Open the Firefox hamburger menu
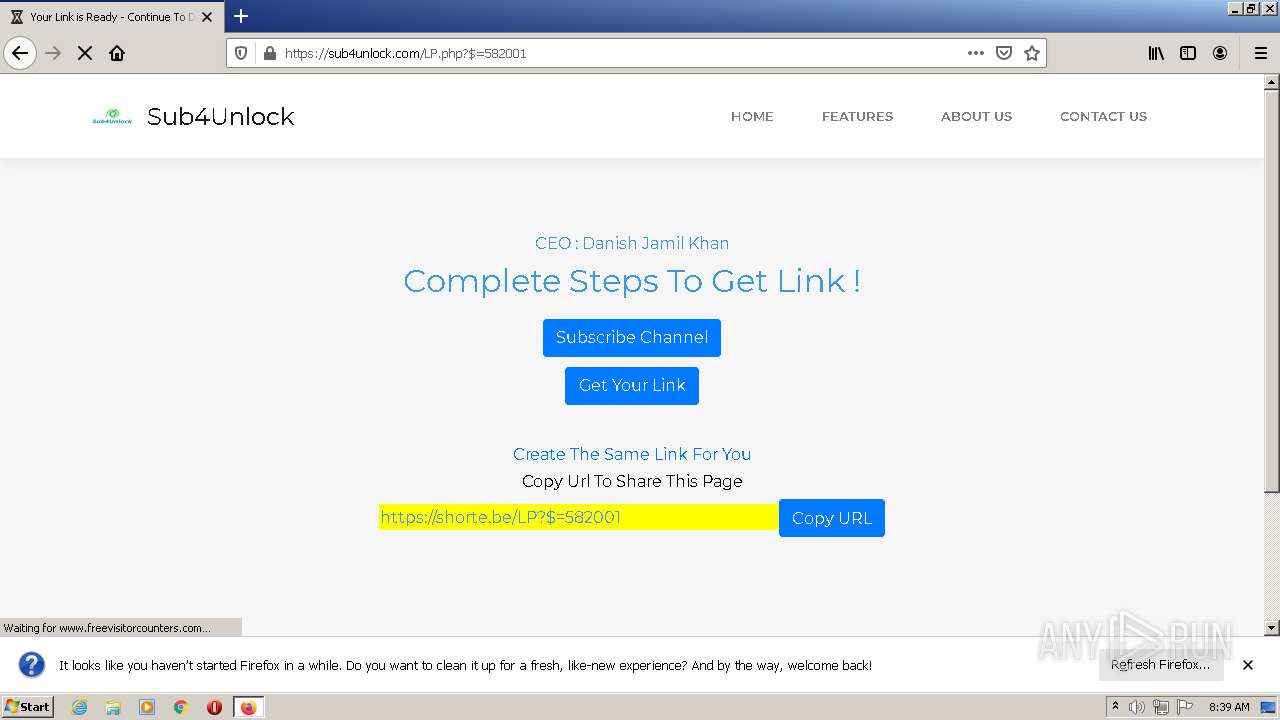This screenshot has width=1280, height=720. [x=1261, y=53]
